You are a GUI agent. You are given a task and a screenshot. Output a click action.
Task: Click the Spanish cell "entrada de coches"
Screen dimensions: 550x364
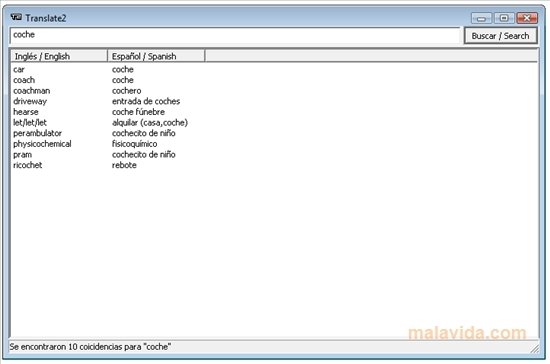pyautogui.click(x=146, y=101)
